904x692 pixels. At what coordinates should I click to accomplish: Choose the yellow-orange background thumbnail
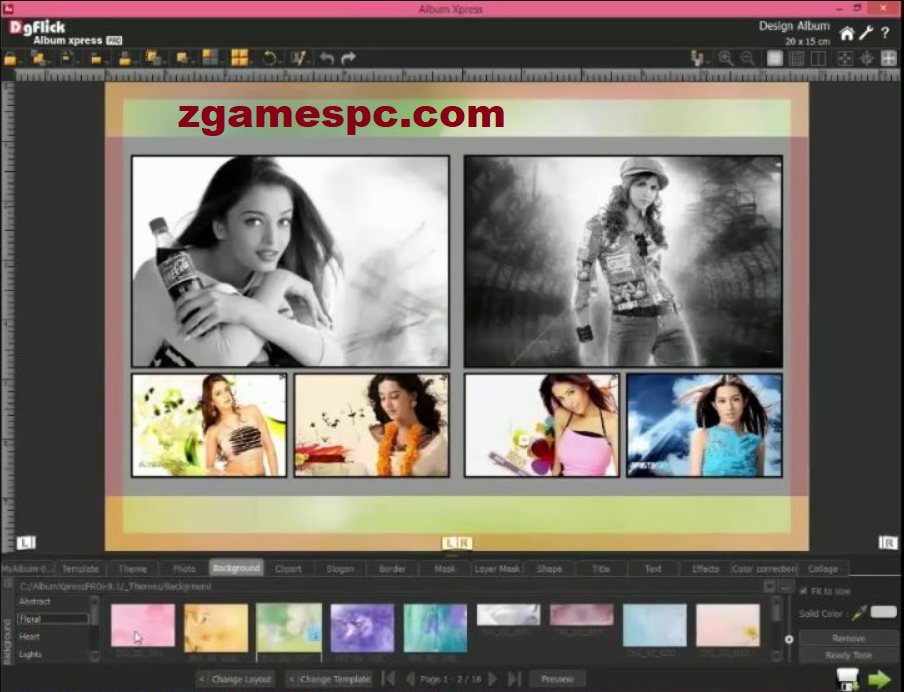[216, 627]
